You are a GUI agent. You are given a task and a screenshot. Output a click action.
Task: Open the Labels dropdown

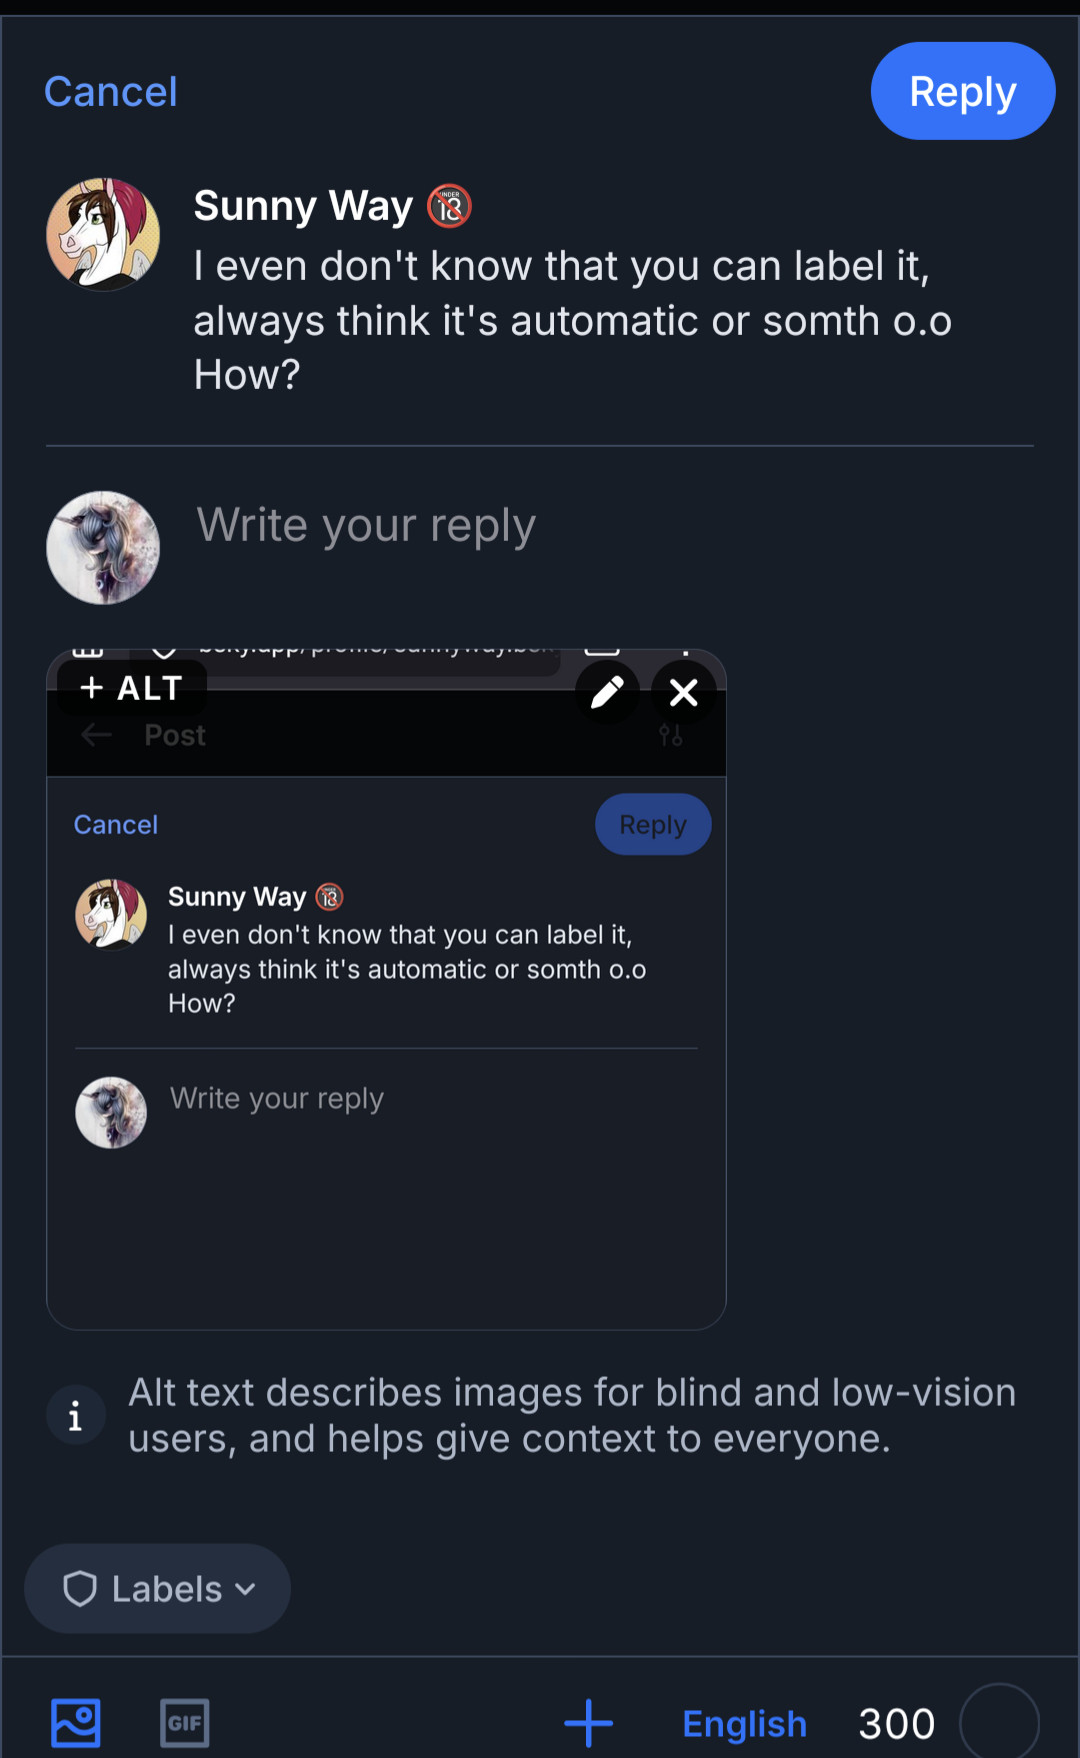point(158,1589)
